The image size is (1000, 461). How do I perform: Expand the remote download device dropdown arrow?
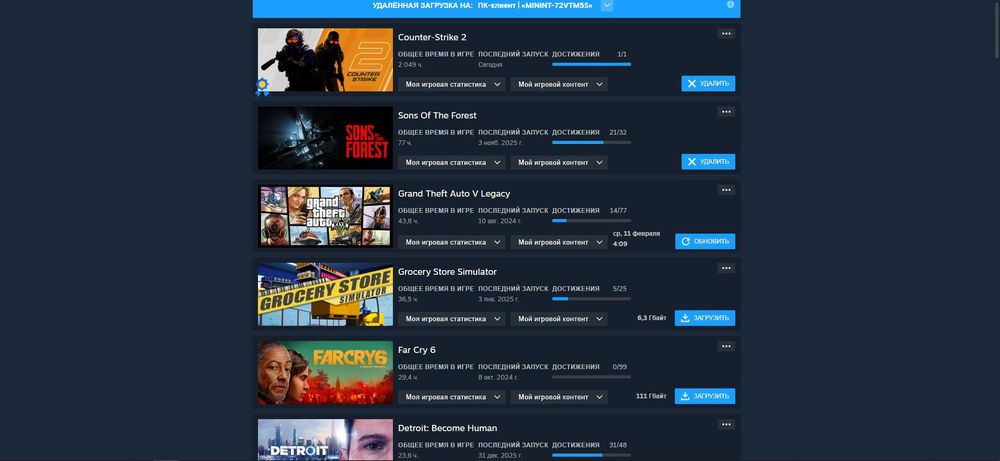[607, 5]
